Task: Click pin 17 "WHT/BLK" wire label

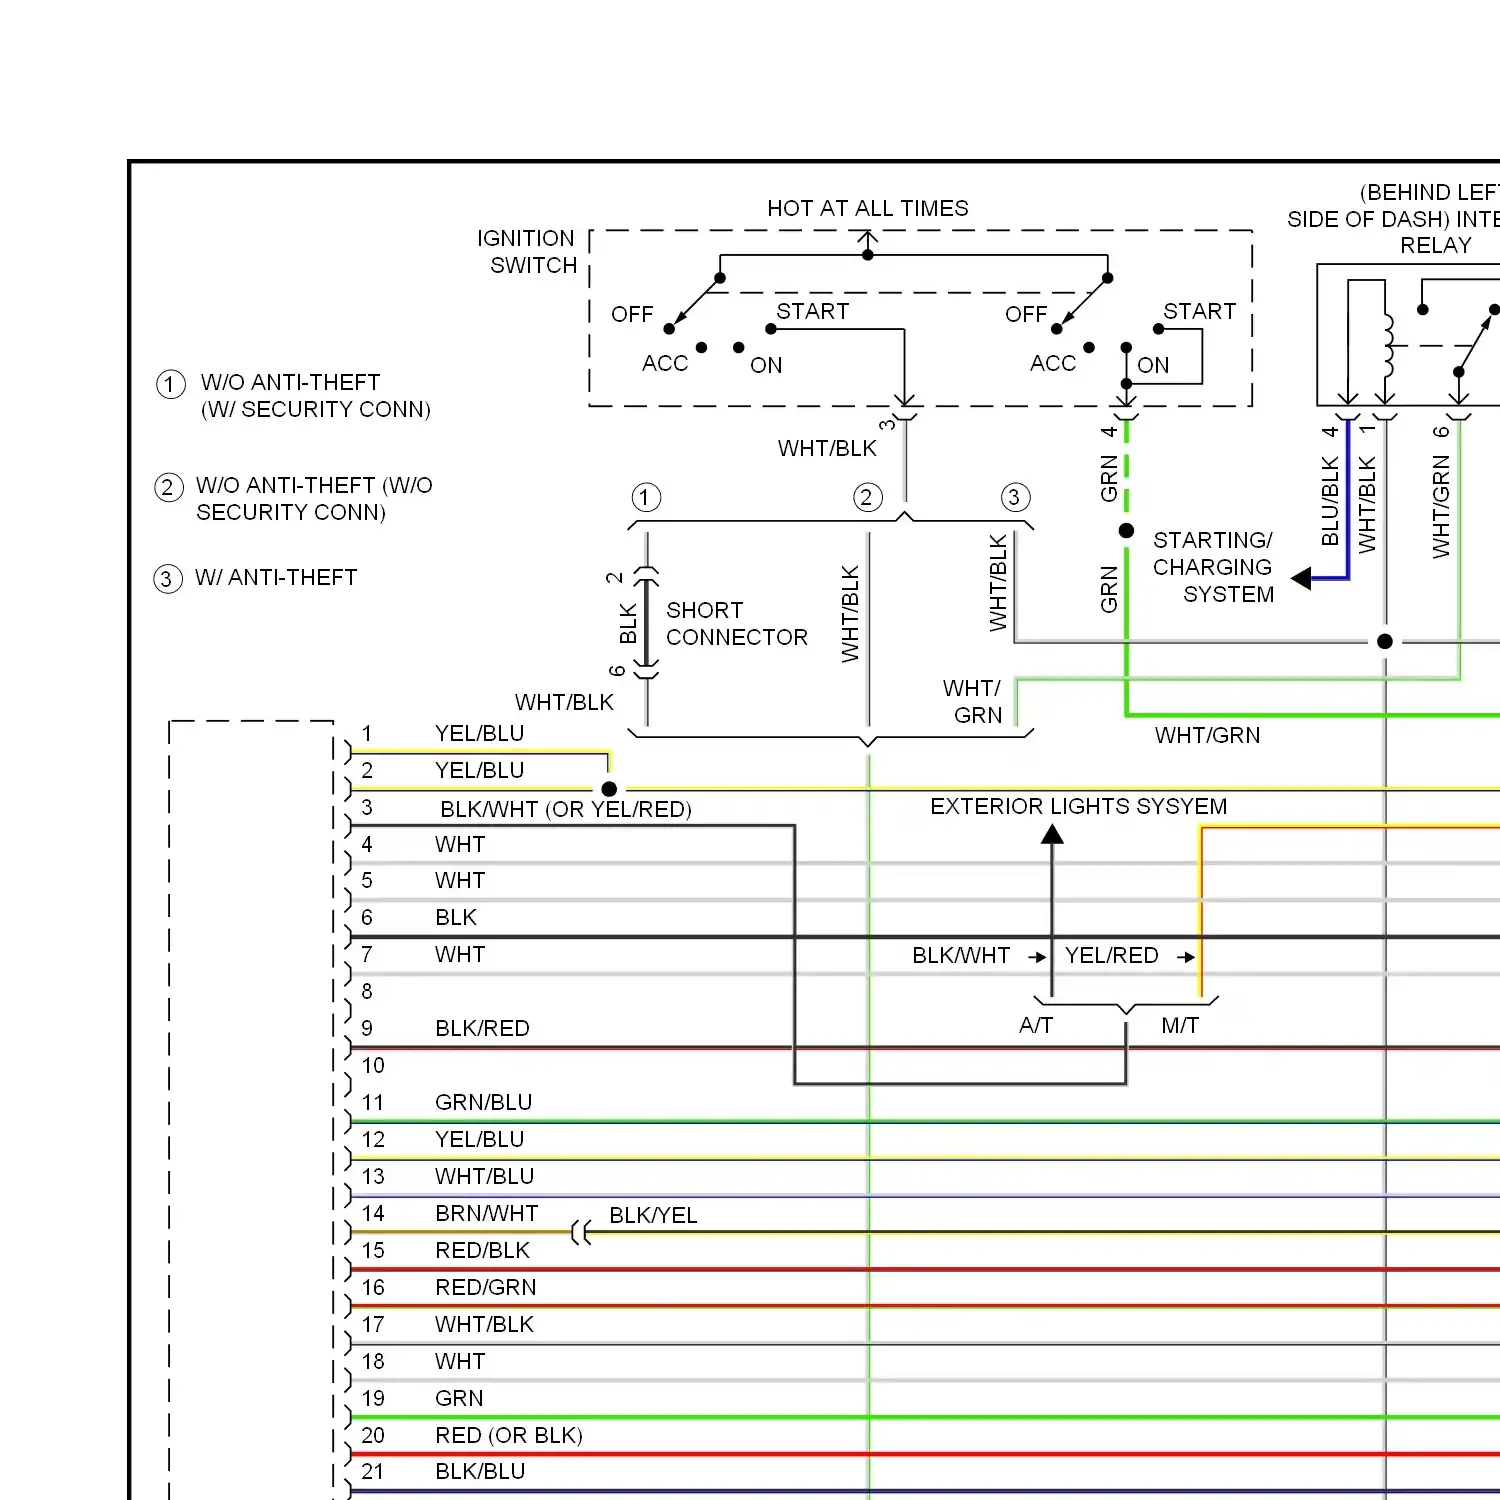Action: tap(484, 1324)
